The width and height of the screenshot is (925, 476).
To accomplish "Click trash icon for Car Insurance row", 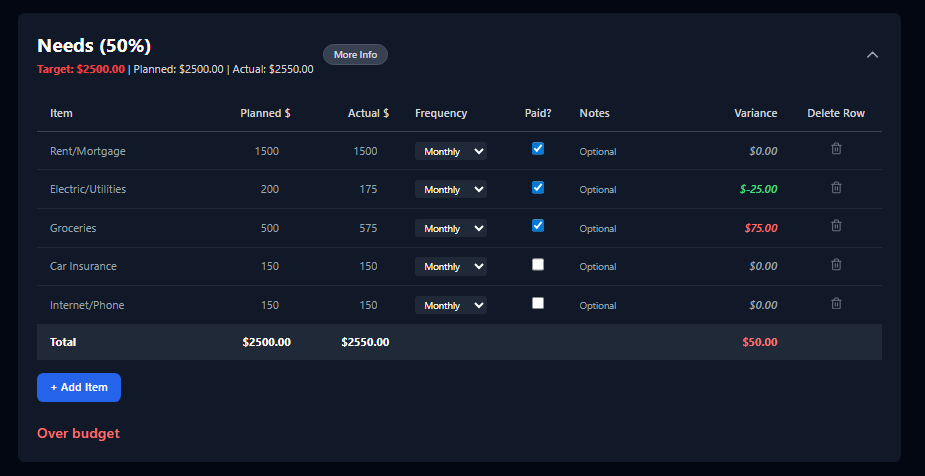I will point(836,264).
